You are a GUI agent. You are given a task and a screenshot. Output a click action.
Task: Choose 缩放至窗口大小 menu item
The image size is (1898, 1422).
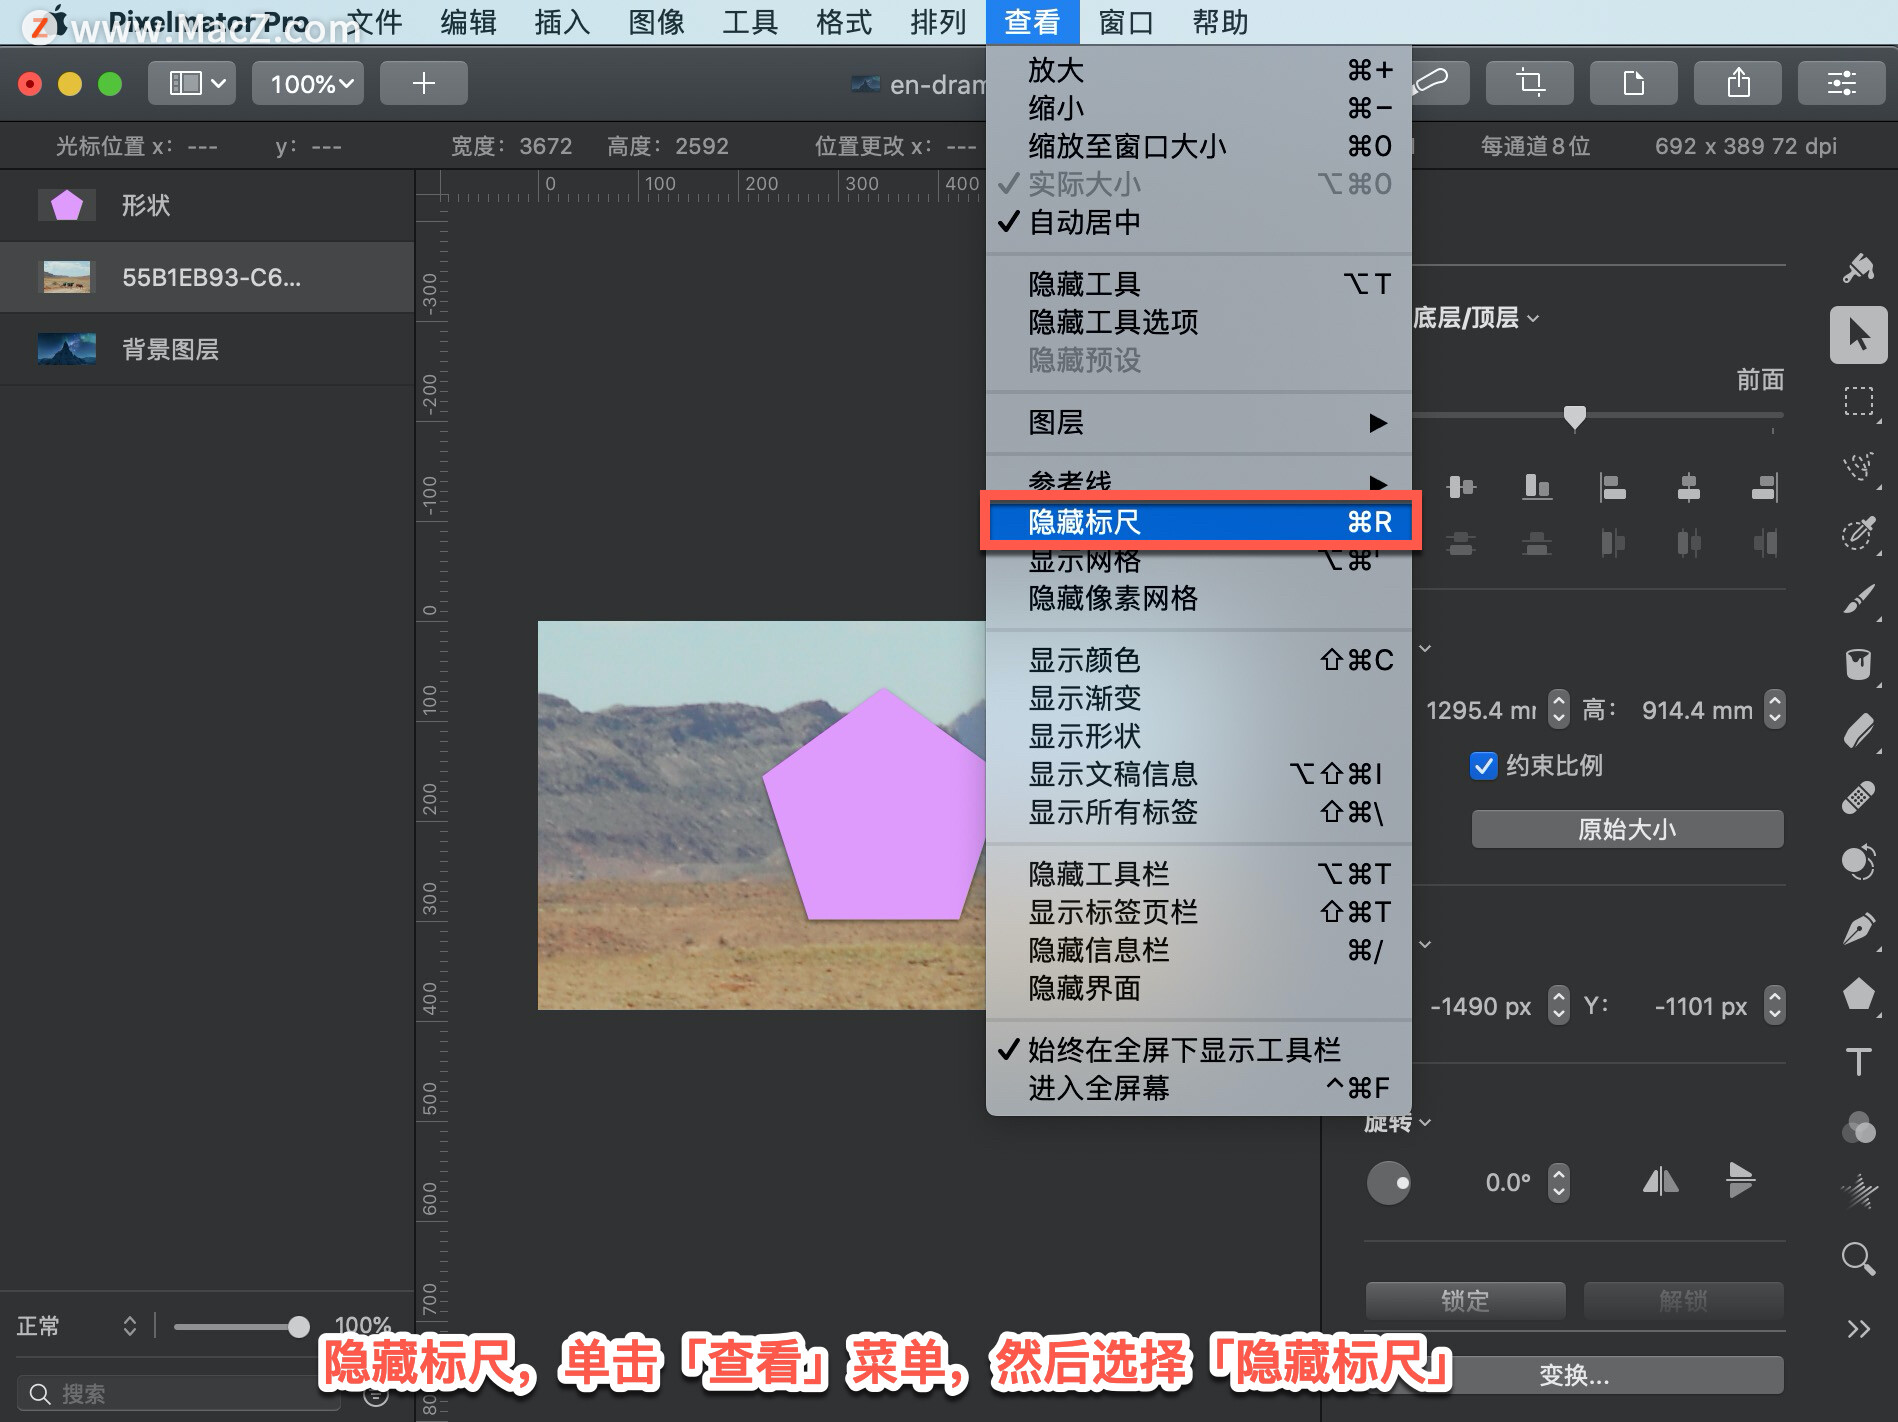(x=1198, y=146)
